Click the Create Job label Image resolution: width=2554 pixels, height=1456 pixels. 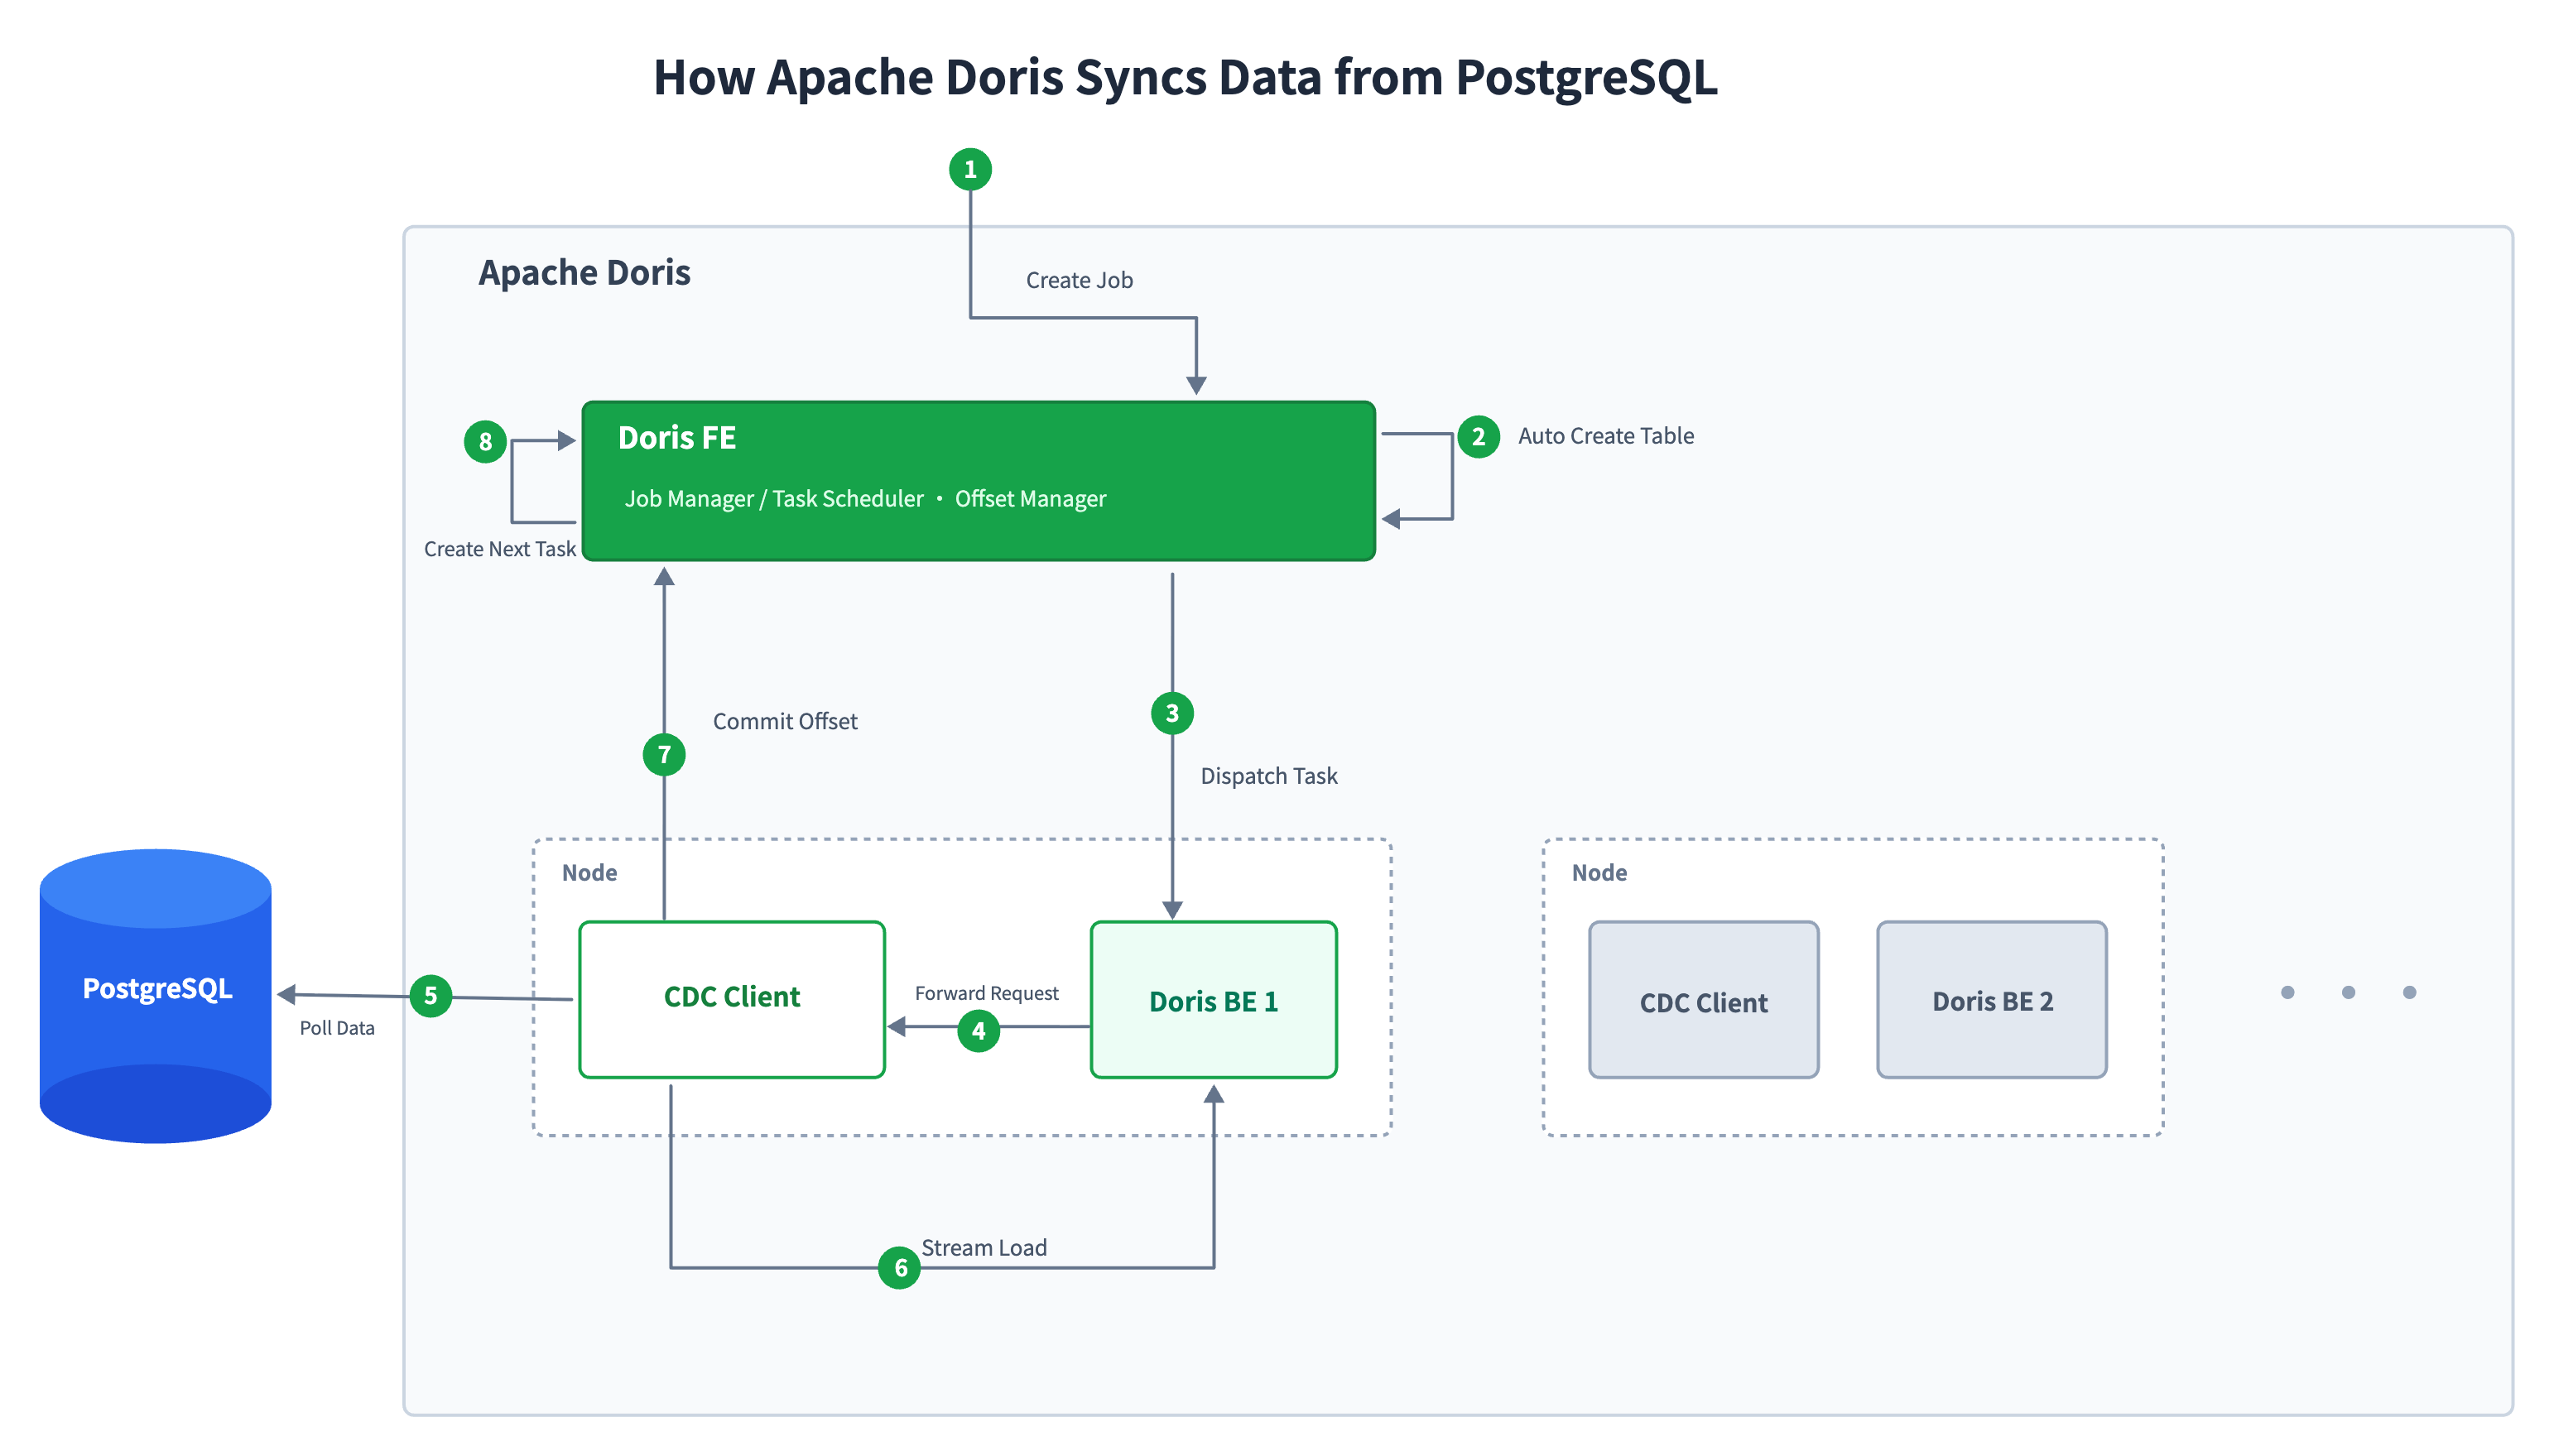click(x=1079, y=280)
